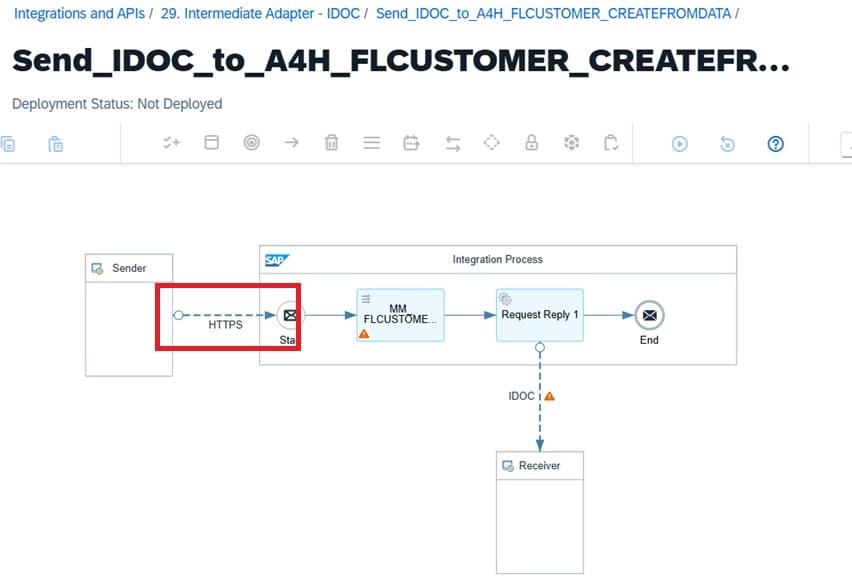Click the delete trash can icon
This screenshot has height=582, width=852.
tap(331, 143)
